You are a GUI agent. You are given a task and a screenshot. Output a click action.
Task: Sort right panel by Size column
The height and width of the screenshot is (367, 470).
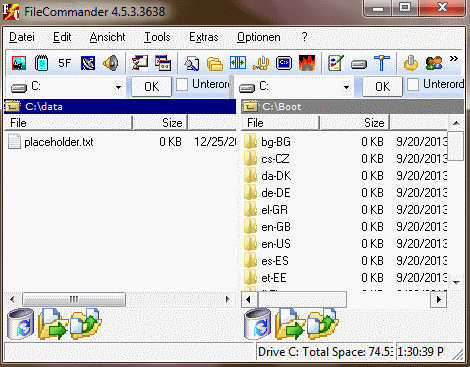pyautogui.click(x=355, y=123)
